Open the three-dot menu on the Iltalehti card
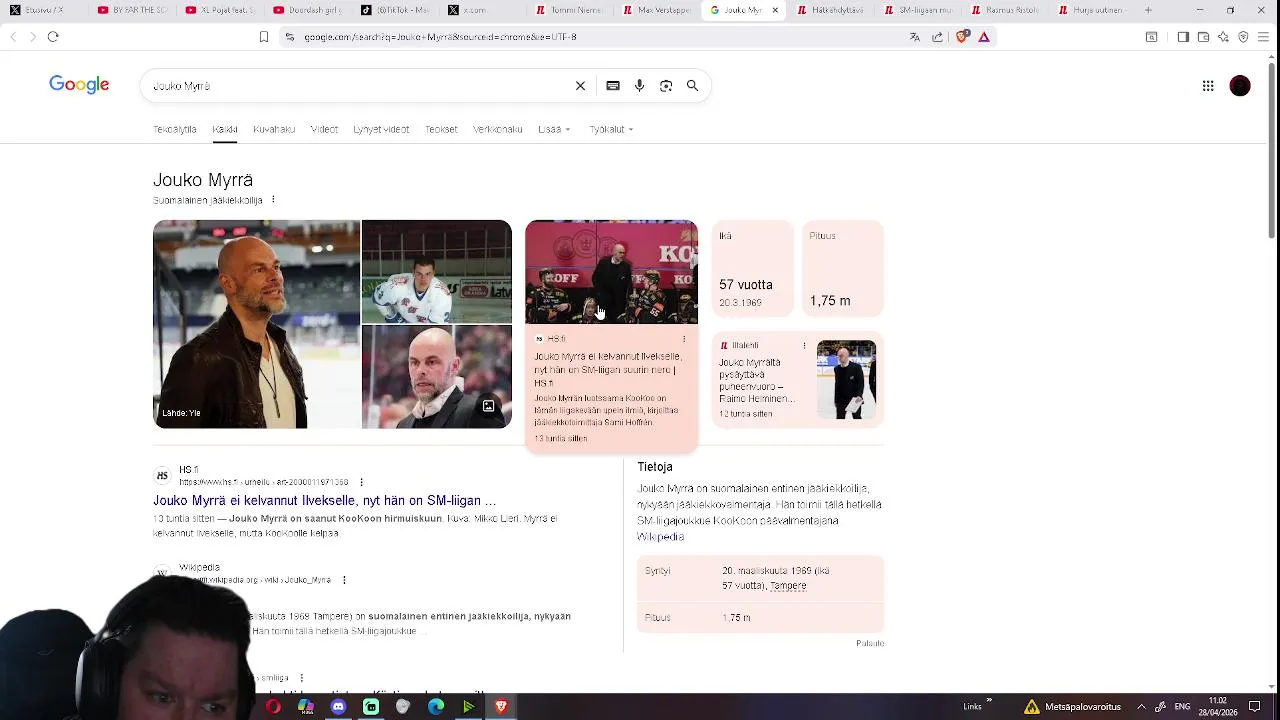The width and height of the screenshot is (1280, 720). coord(804,346)
